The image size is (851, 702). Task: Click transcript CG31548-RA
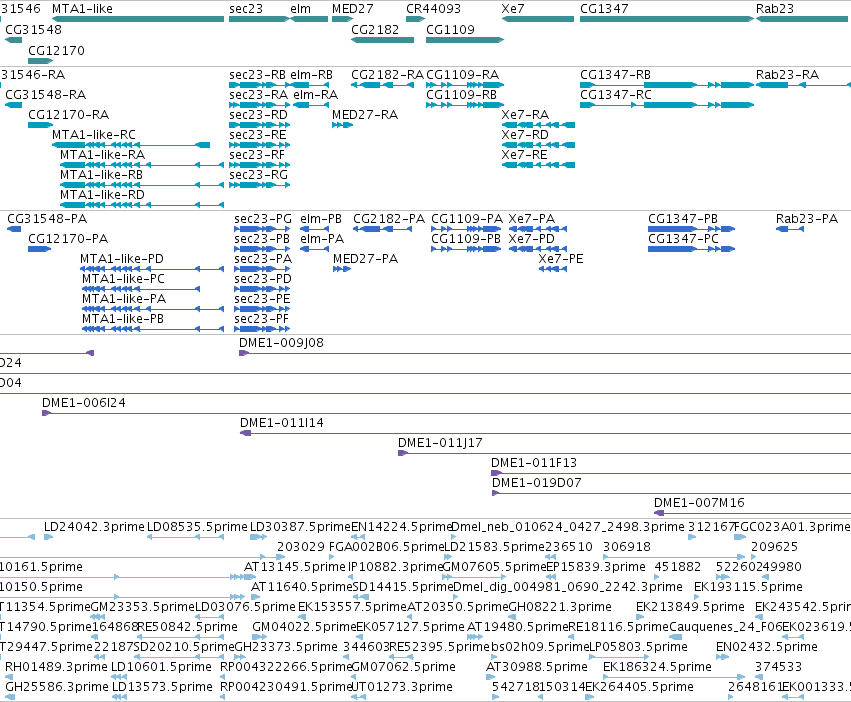tap(14, 105)
